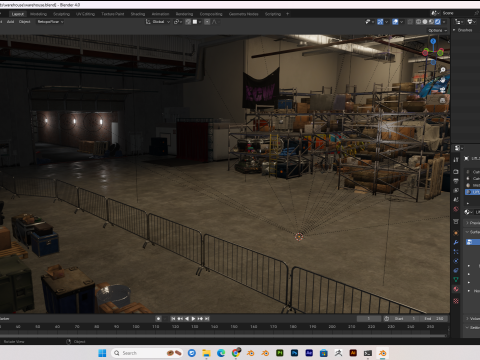Click the blue Z axis on navigation gizmo
This screenshot has width=480, height=360.
(433, 41)
